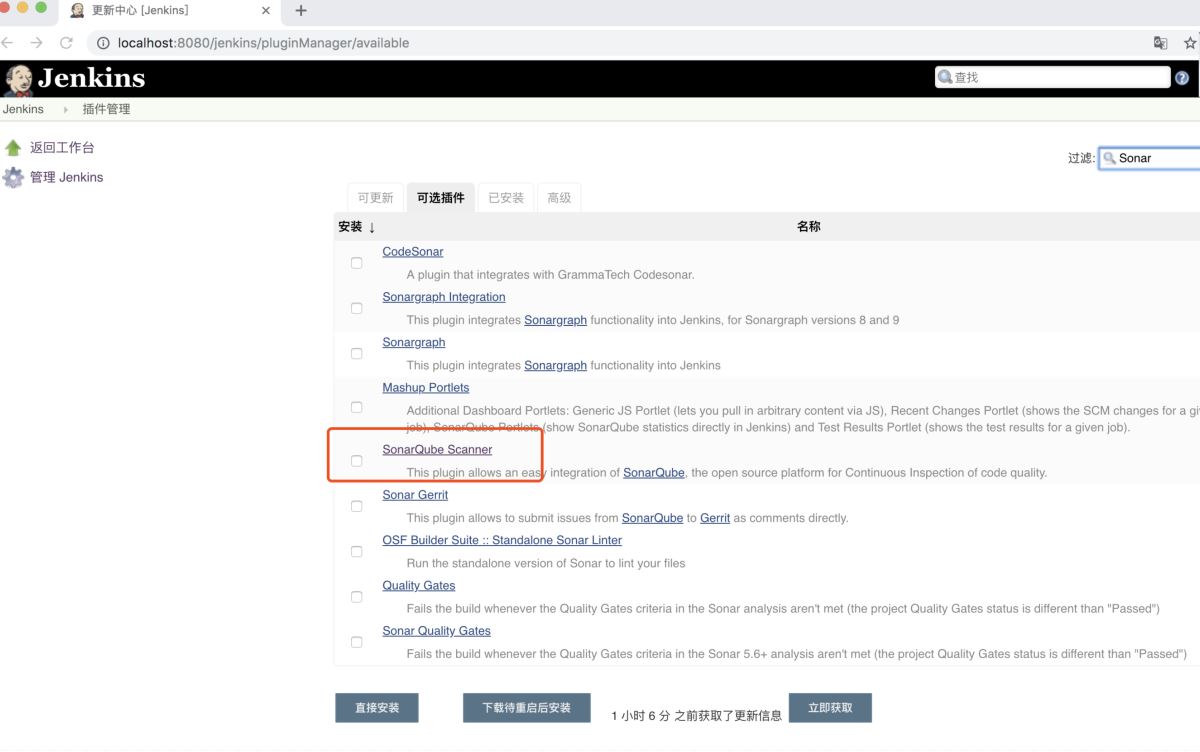Open a new browser tab with plus
This screenshot has height=752, width=1200.
301,11
